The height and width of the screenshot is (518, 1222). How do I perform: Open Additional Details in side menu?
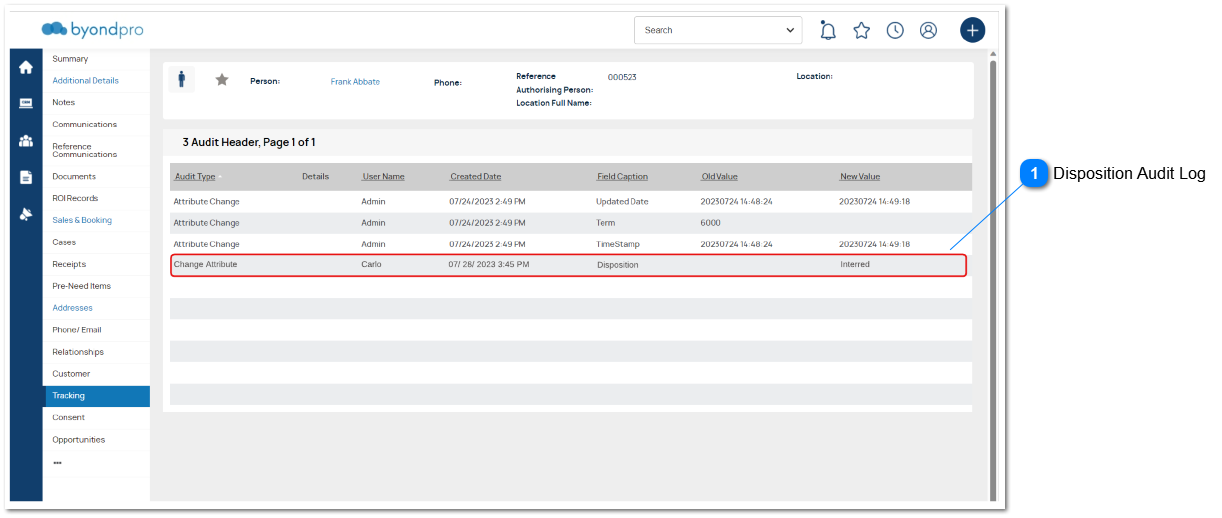(85, 81)
